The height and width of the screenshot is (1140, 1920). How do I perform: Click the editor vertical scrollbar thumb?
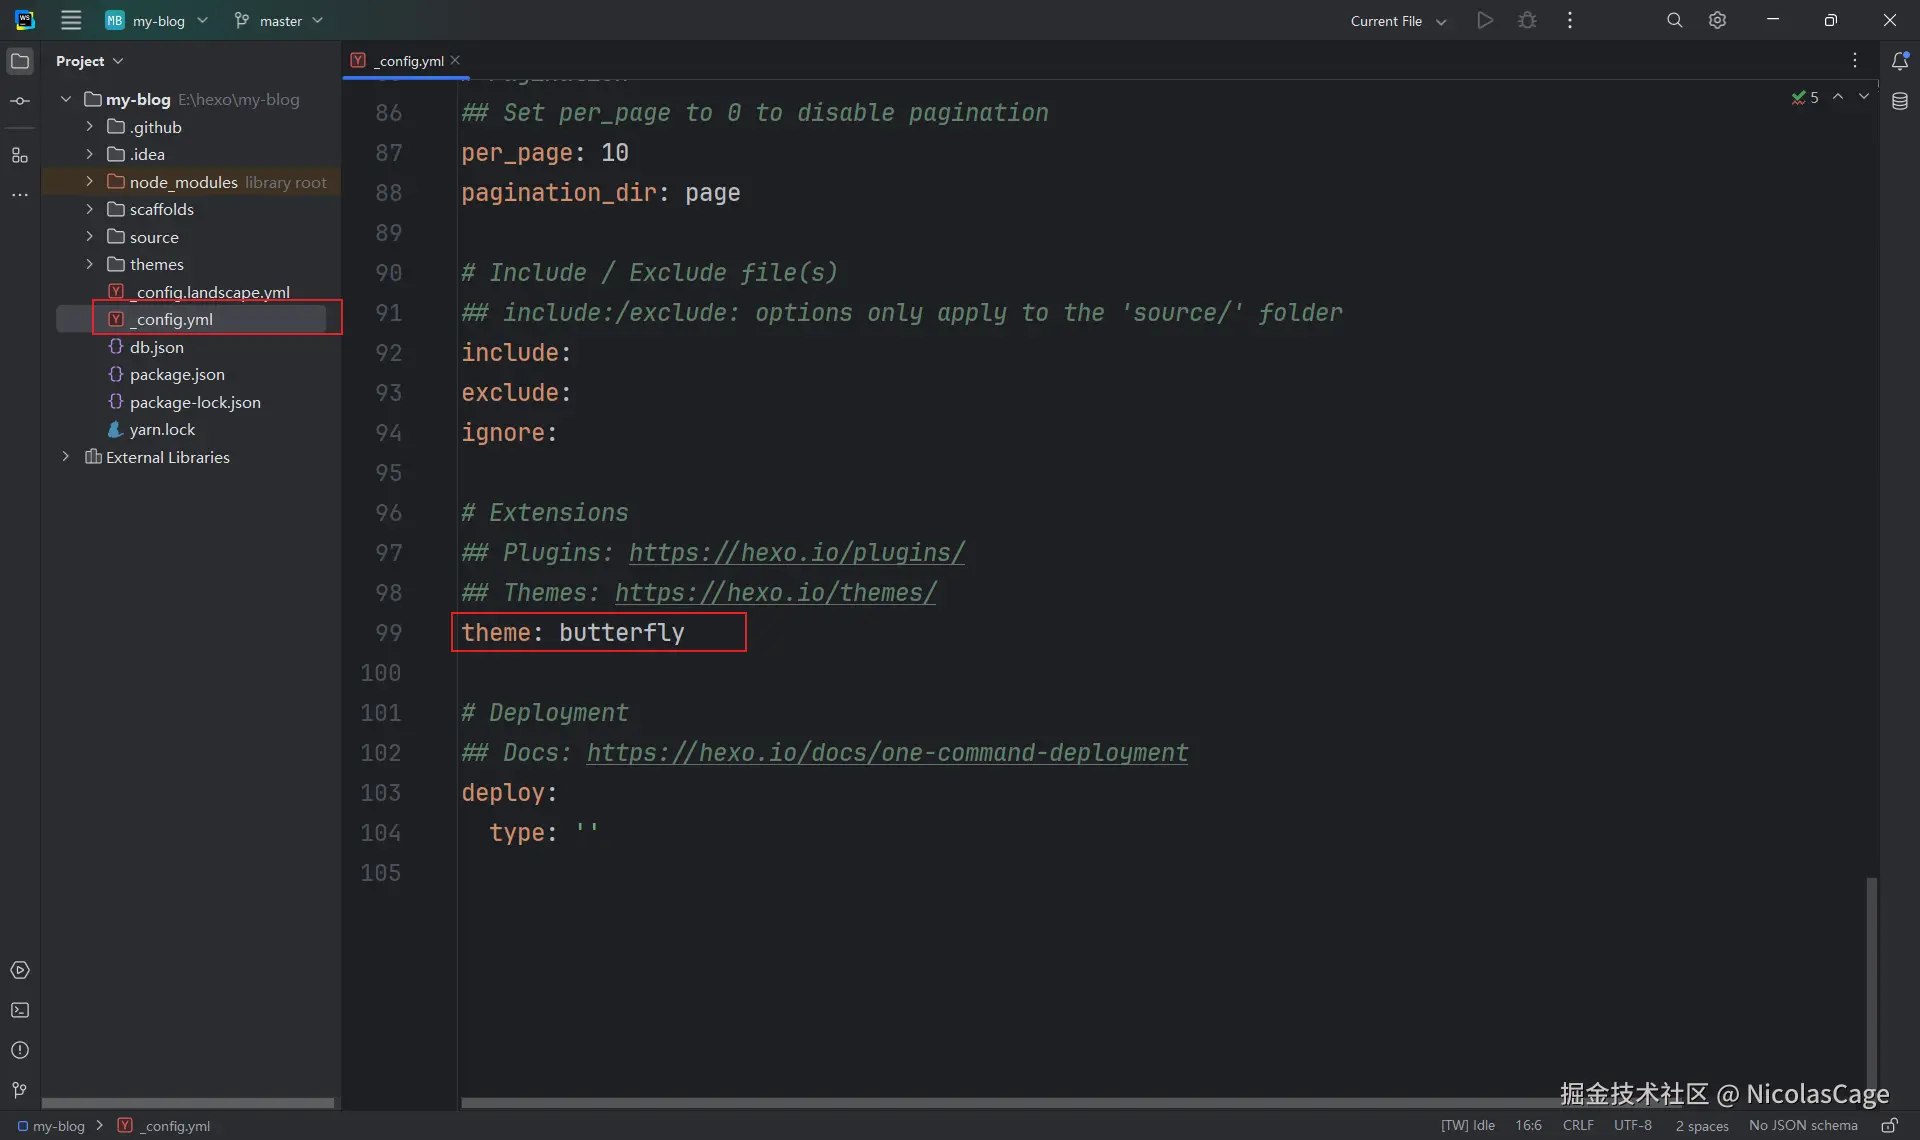pos(1871,985)
